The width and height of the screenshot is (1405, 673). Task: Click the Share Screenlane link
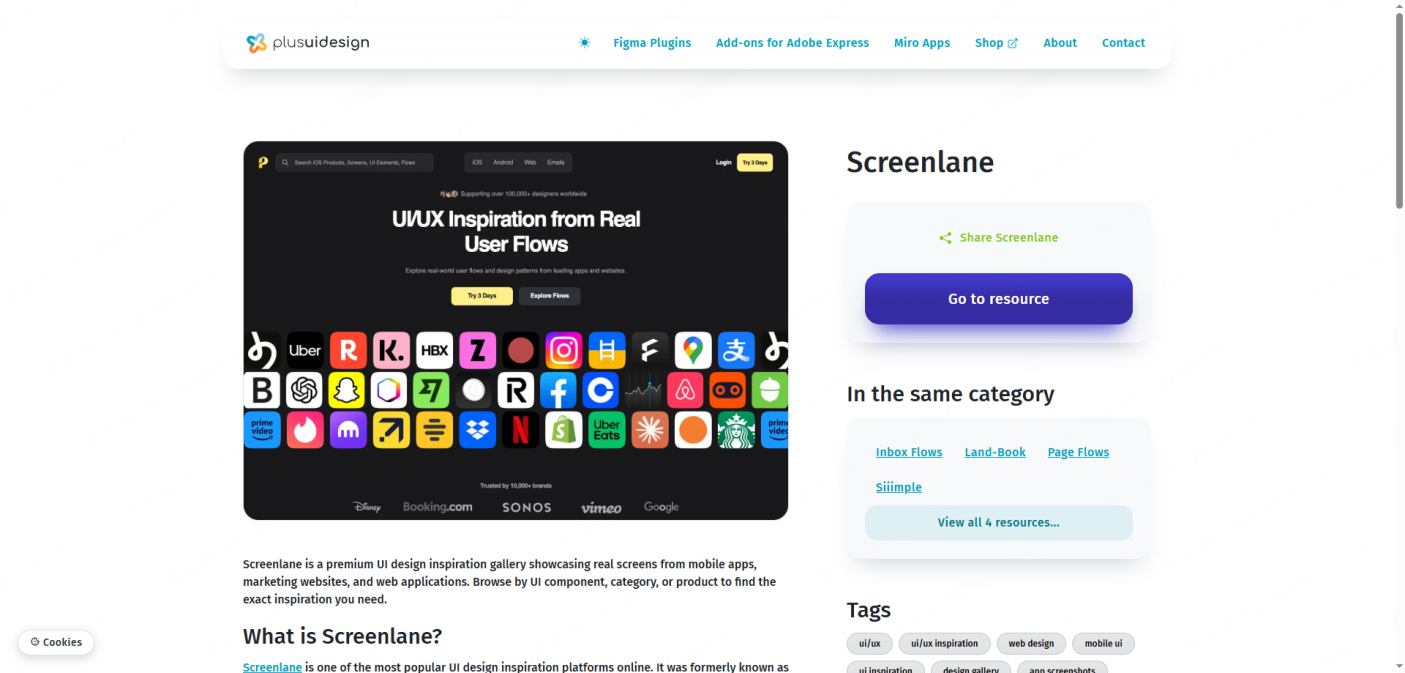998,238
